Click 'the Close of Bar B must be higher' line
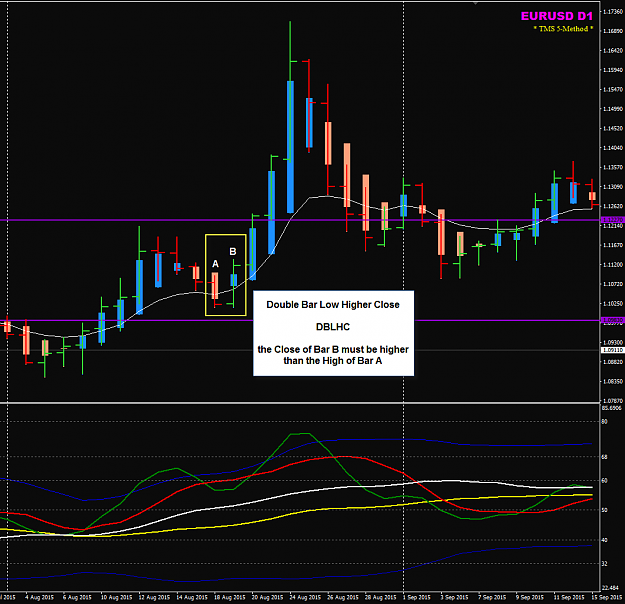 tap(333, 350)
